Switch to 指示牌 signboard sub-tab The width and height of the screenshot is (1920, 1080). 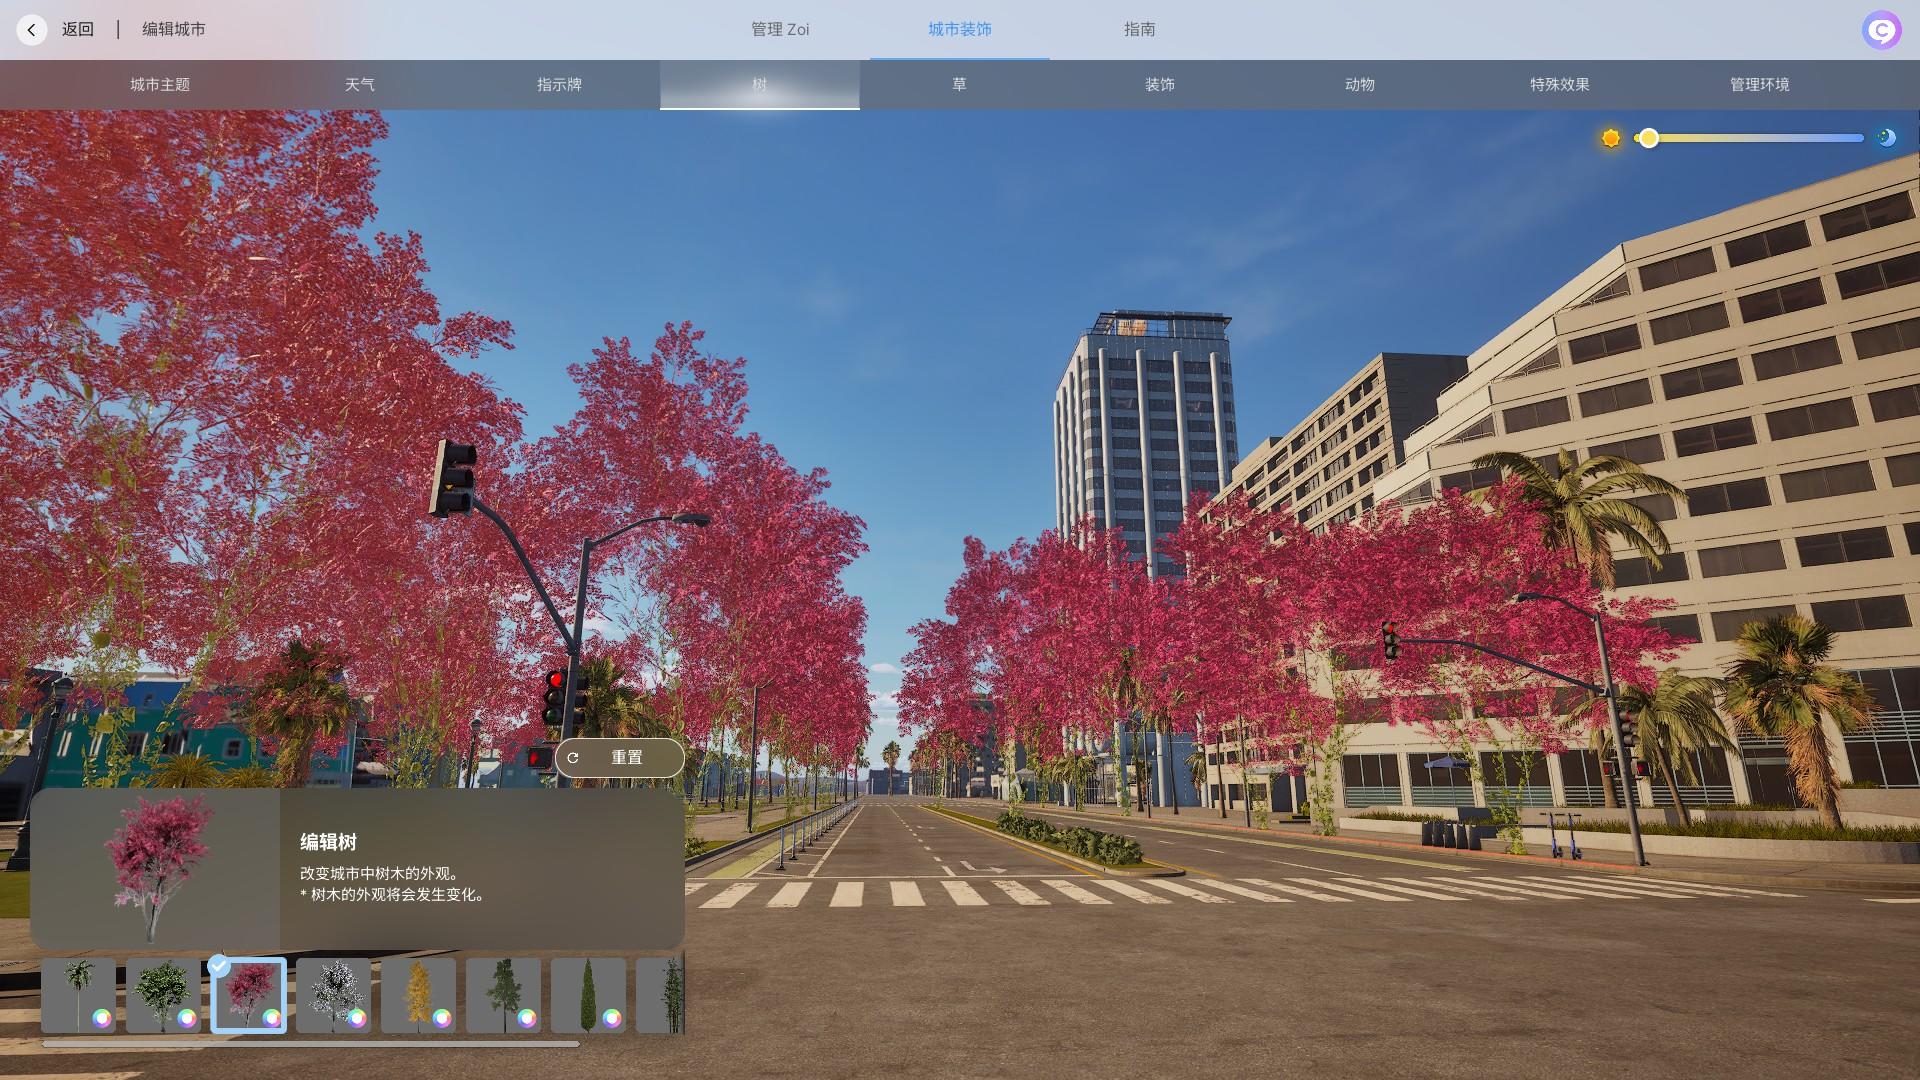(560, 85)
